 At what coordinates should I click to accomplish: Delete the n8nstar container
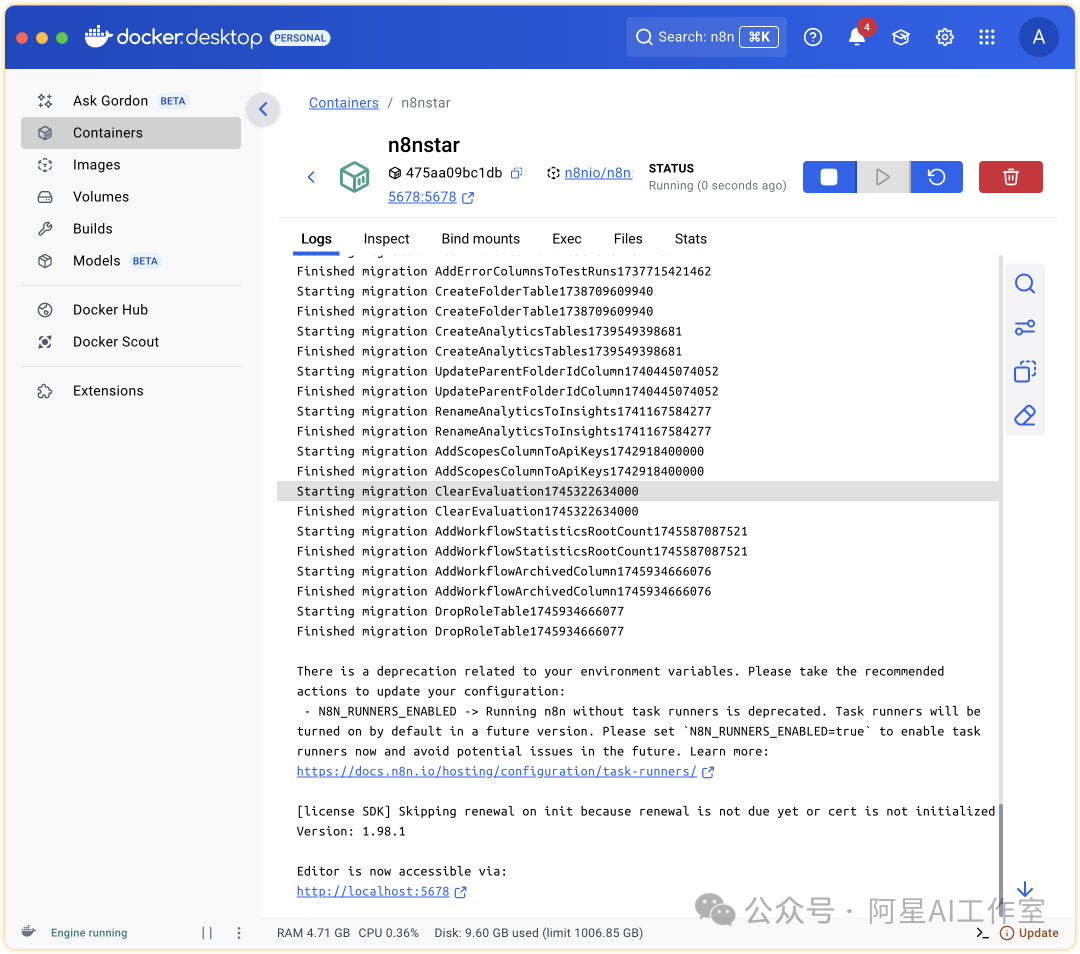pyautogui.click(x=1010, y=177)
